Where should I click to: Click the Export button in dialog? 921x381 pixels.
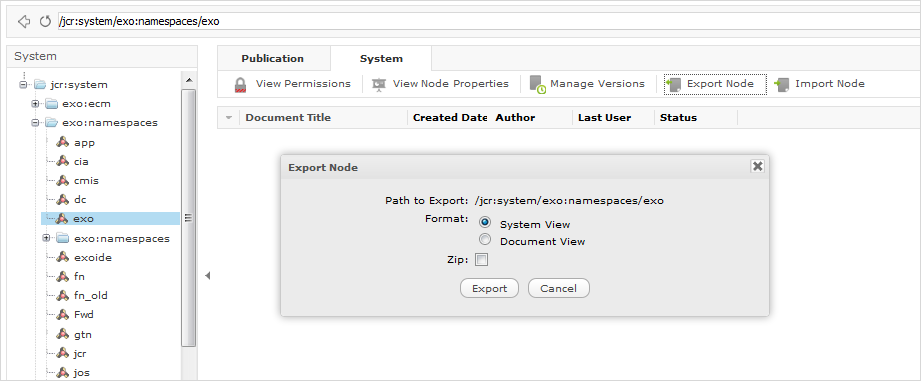point(489,288)
